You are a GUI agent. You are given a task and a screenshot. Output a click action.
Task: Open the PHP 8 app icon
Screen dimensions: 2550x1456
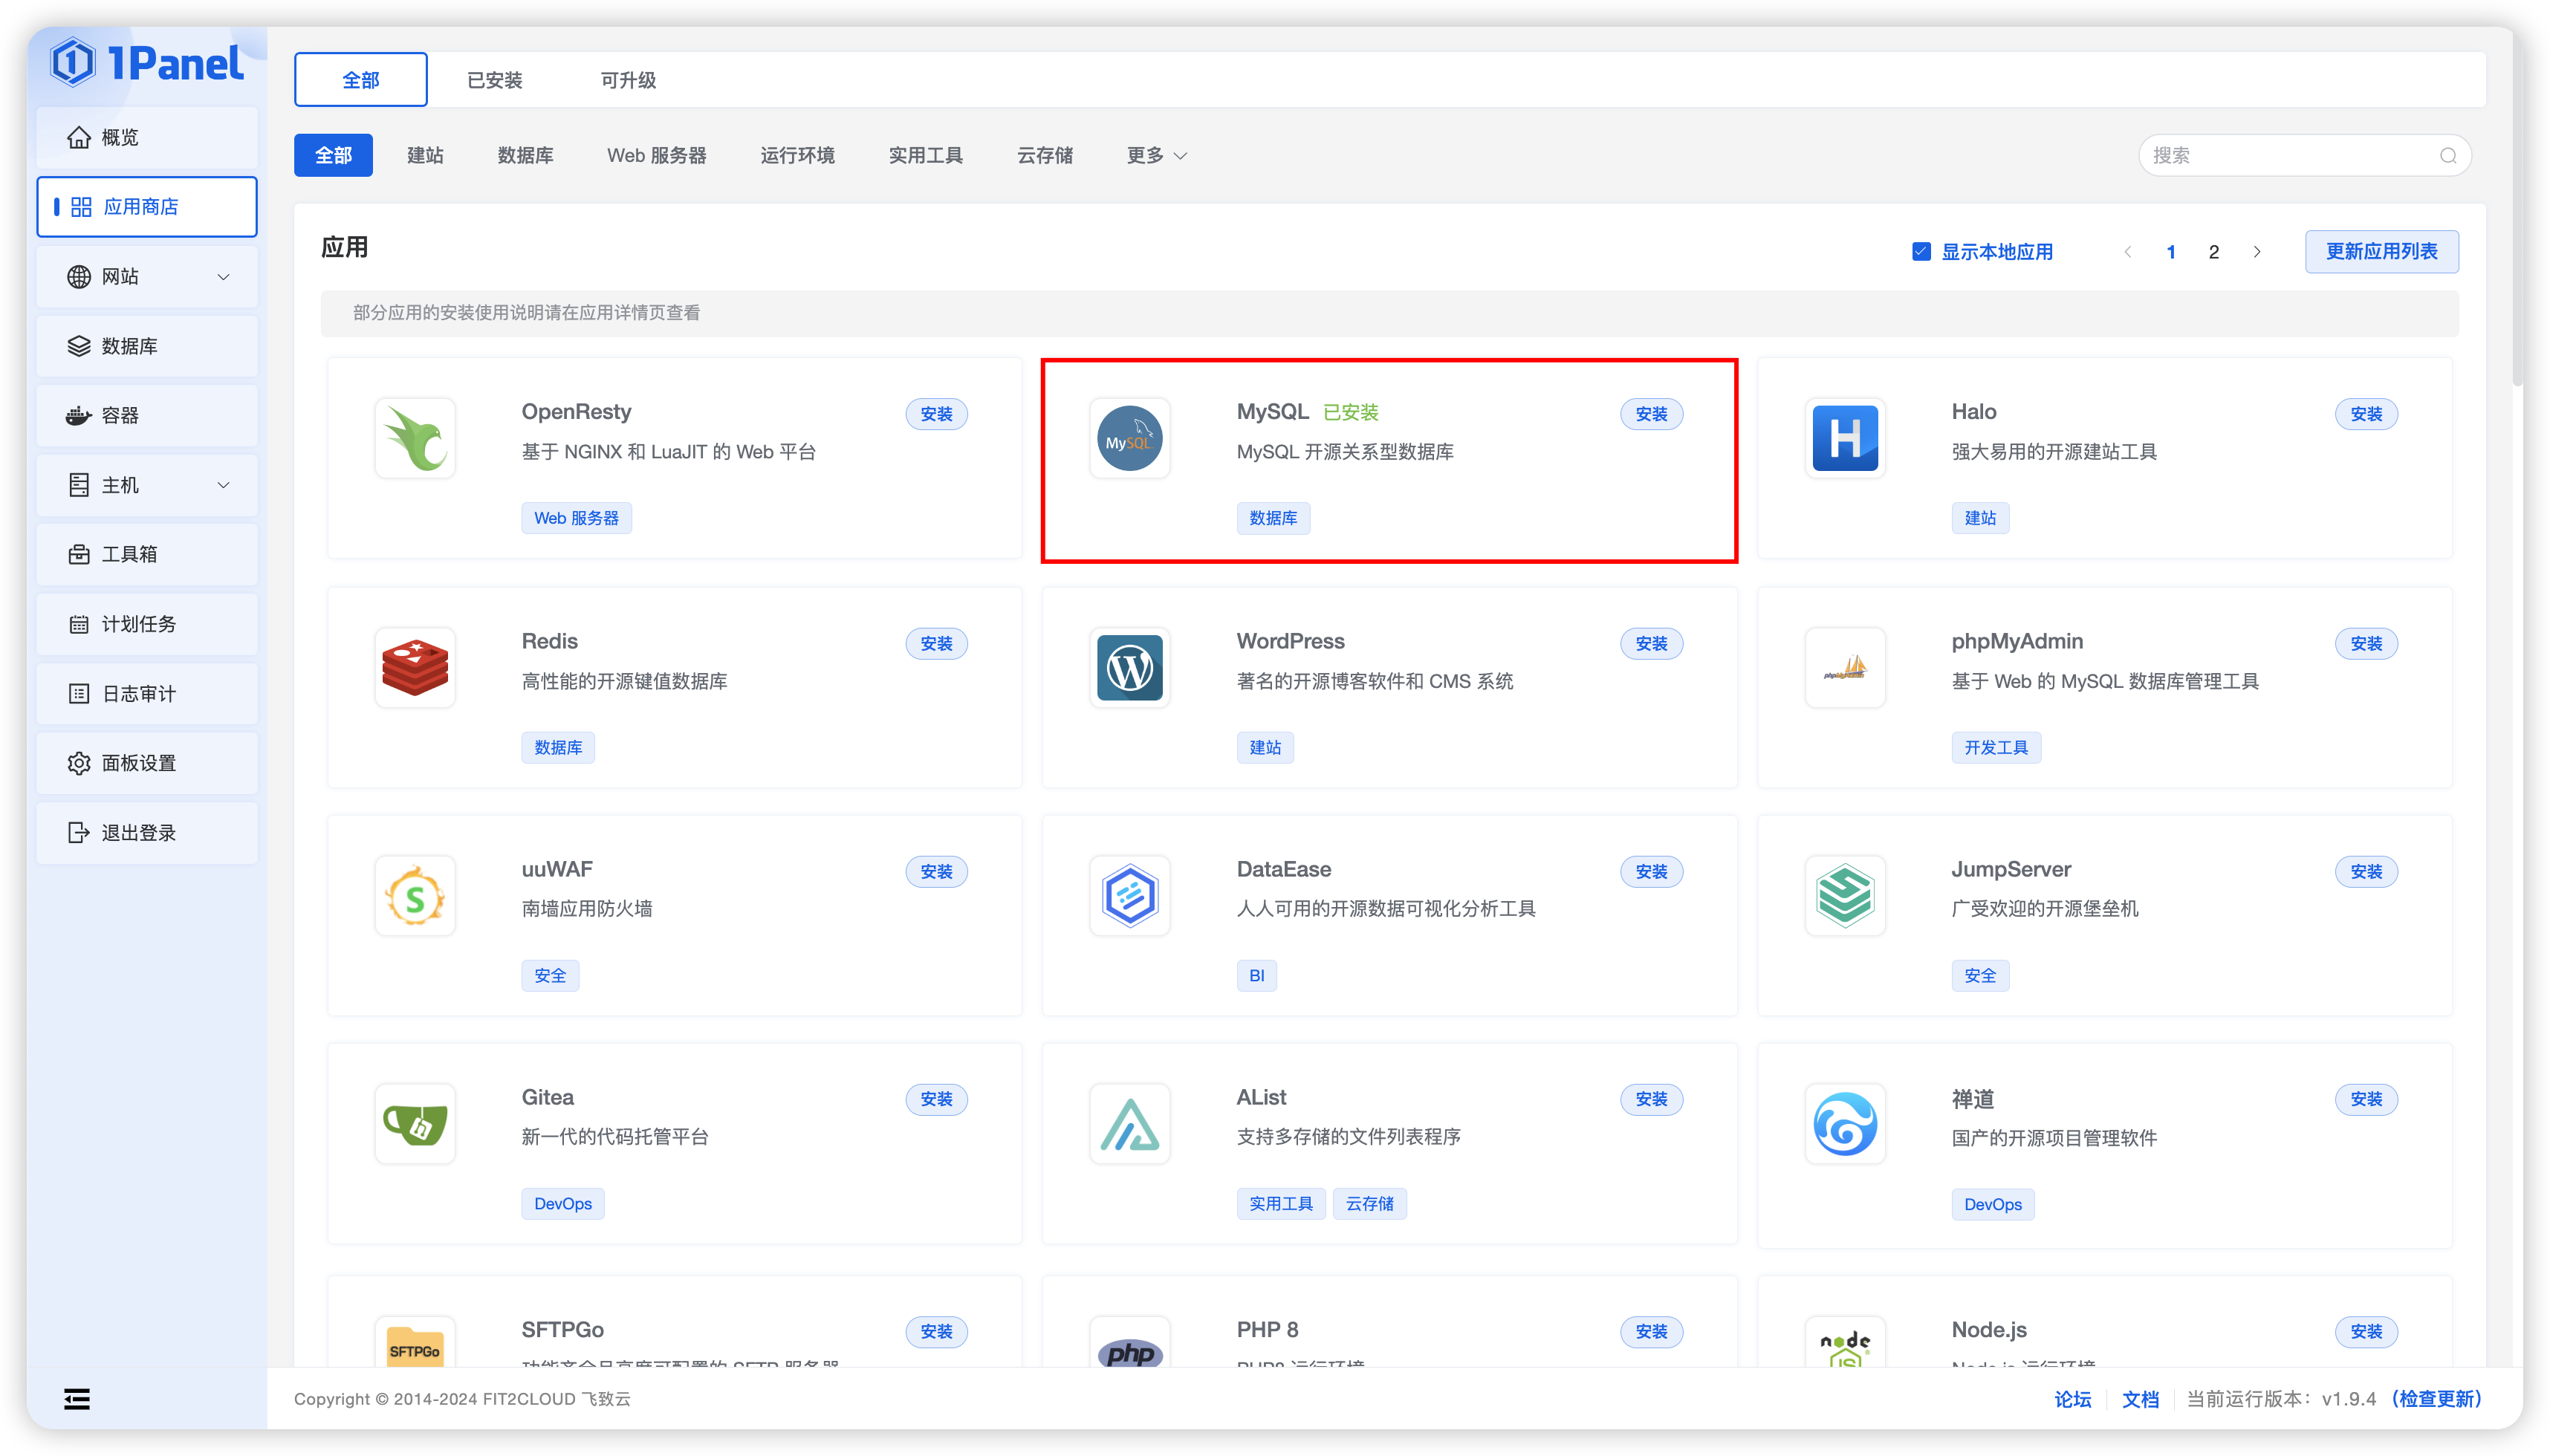1129,1342
